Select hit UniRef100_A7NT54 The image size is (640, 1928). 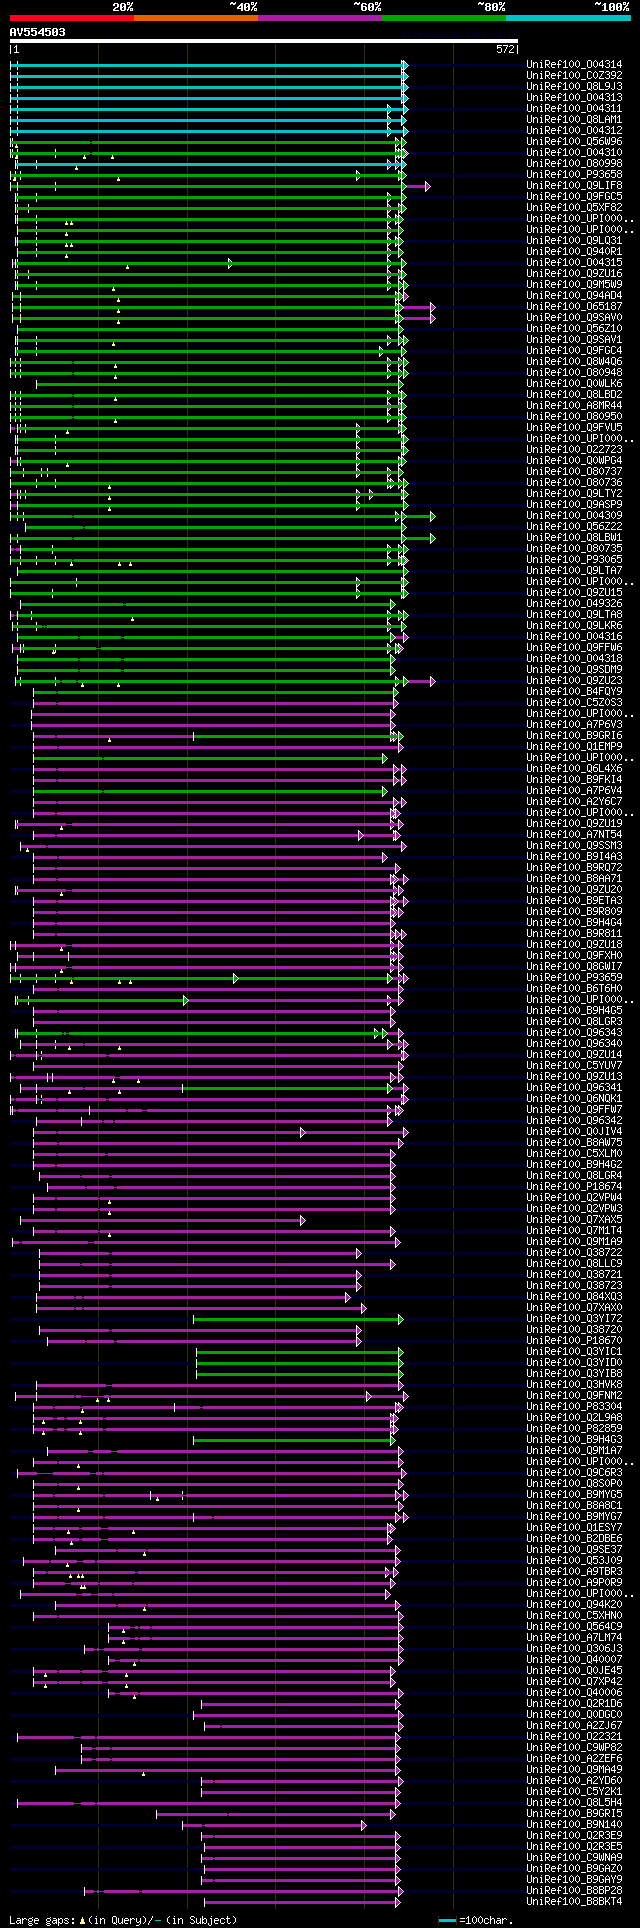point(574,834)
